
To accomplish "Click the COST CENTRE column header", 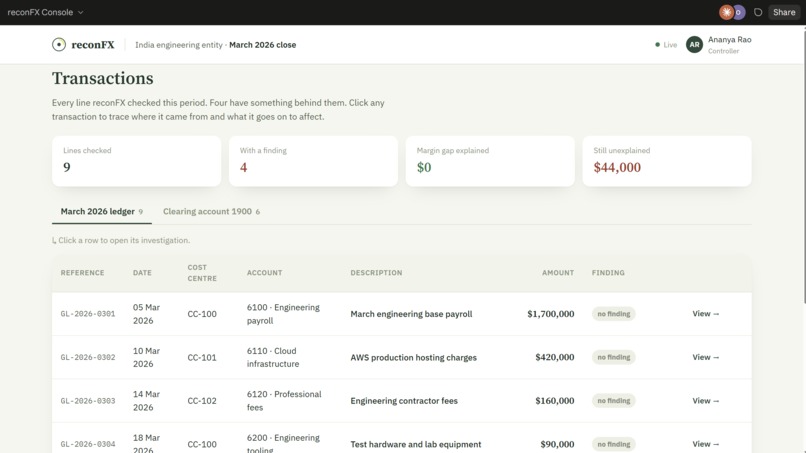I will (202, 273).
